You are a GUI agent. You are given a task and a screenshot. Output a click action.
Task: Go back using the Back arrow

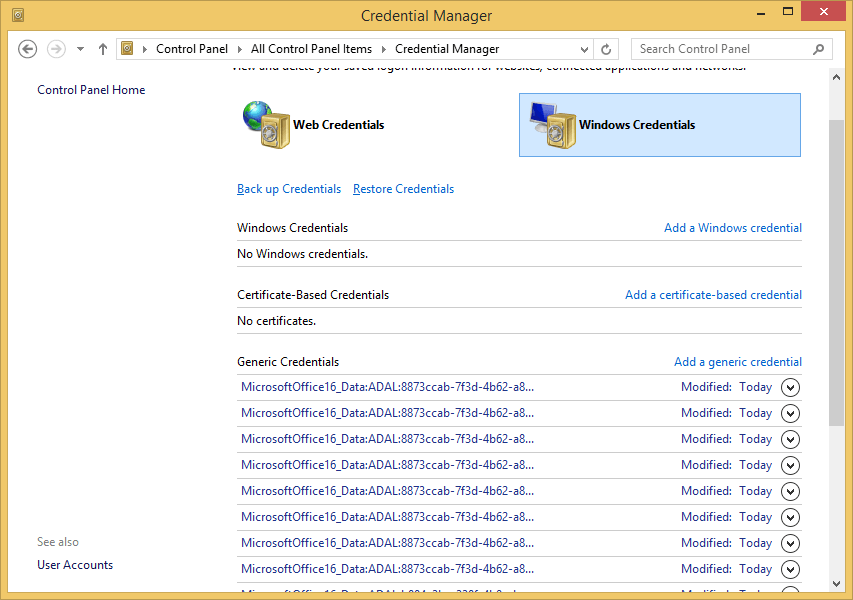click(28, 49)
